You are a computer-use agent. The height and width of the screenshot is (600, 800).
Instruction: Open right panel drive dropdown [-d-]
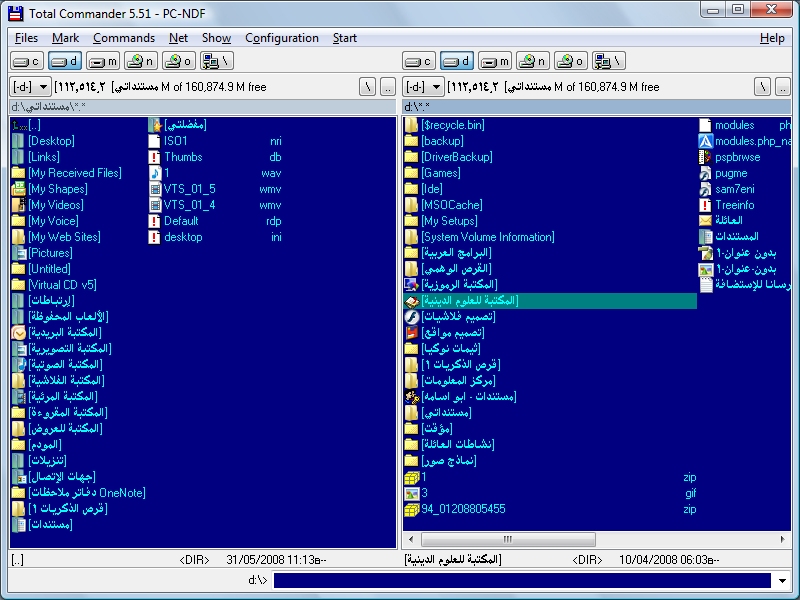click(x=423, y=87)
